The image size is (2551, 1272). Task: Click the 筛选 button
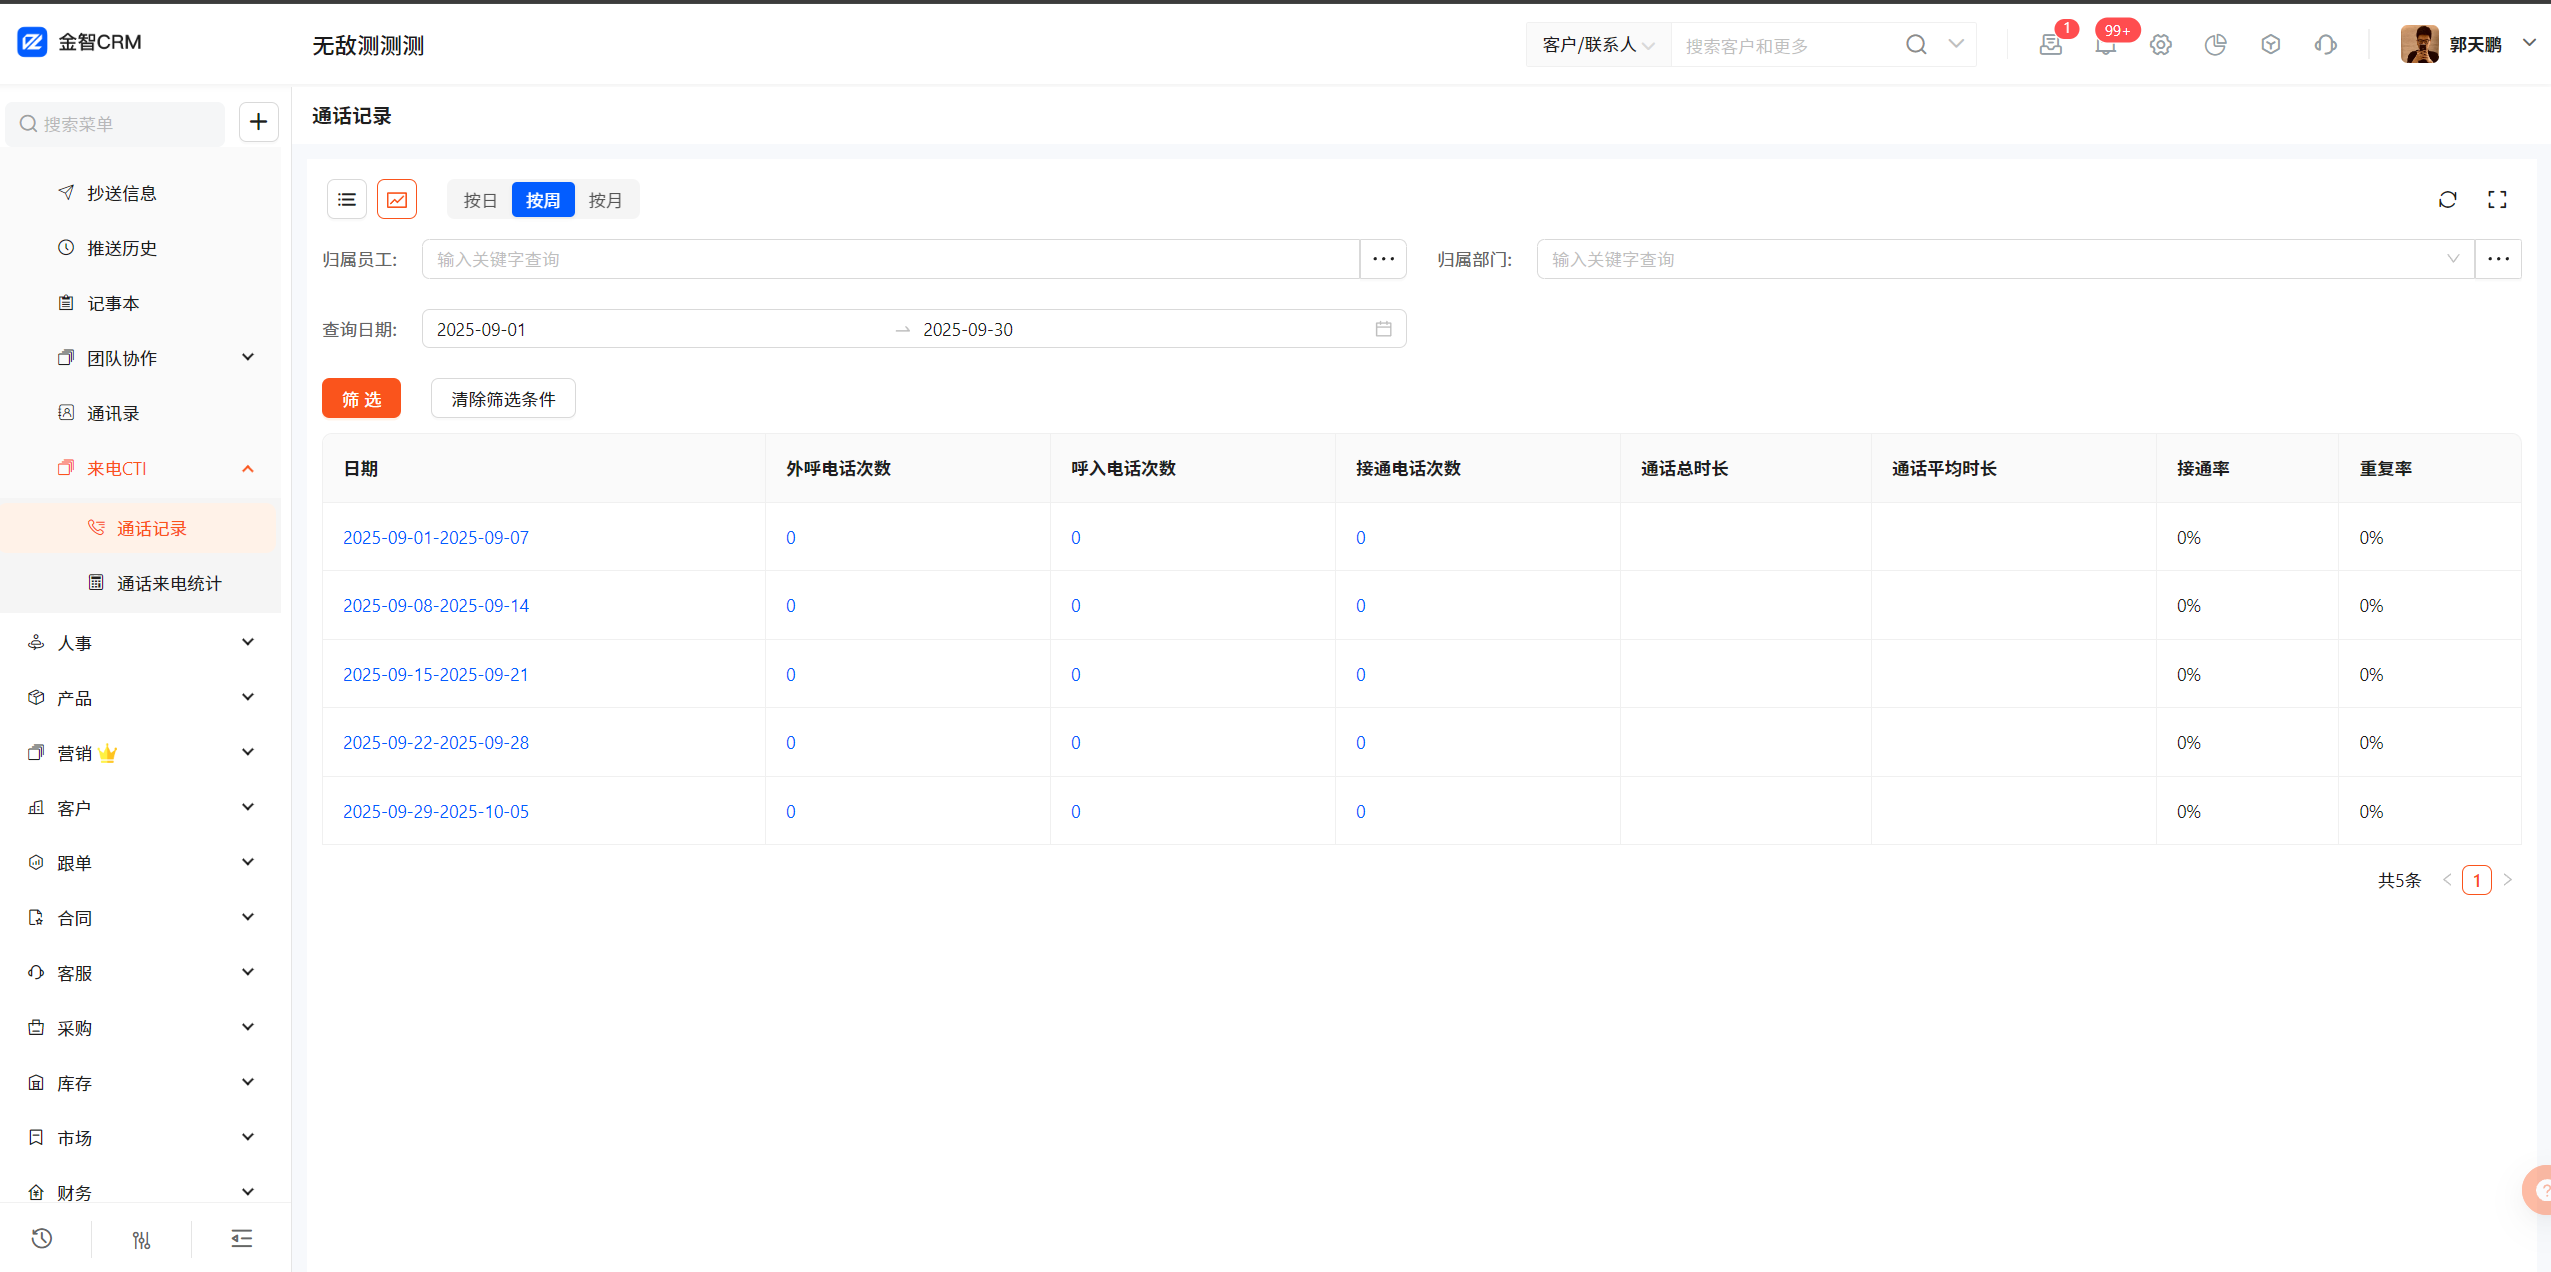(x=361, y=399)
